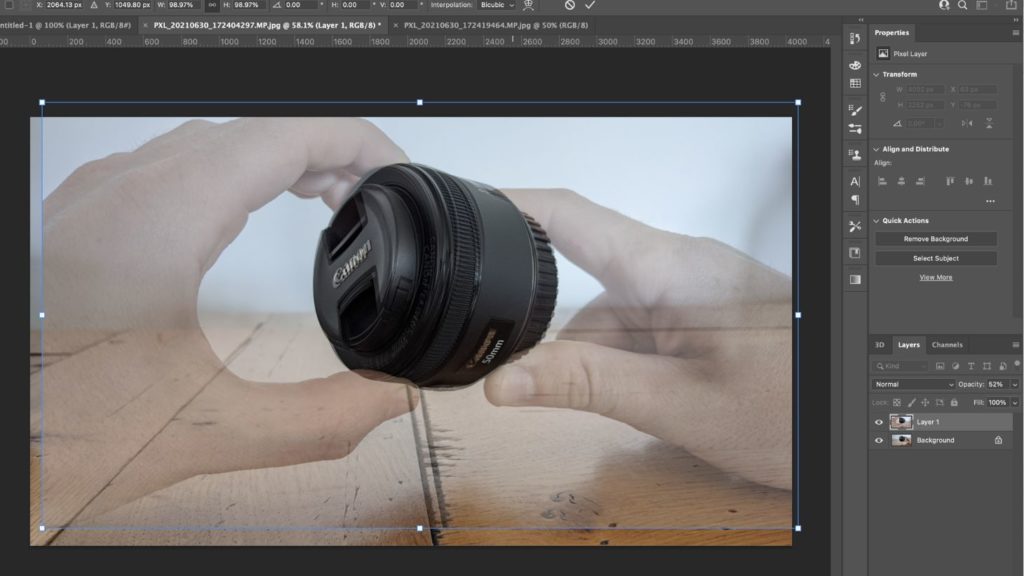This screenshot has height=576, width=1024.
Task: Open the Swatches panel grid icon
Action: coord(855,84)
